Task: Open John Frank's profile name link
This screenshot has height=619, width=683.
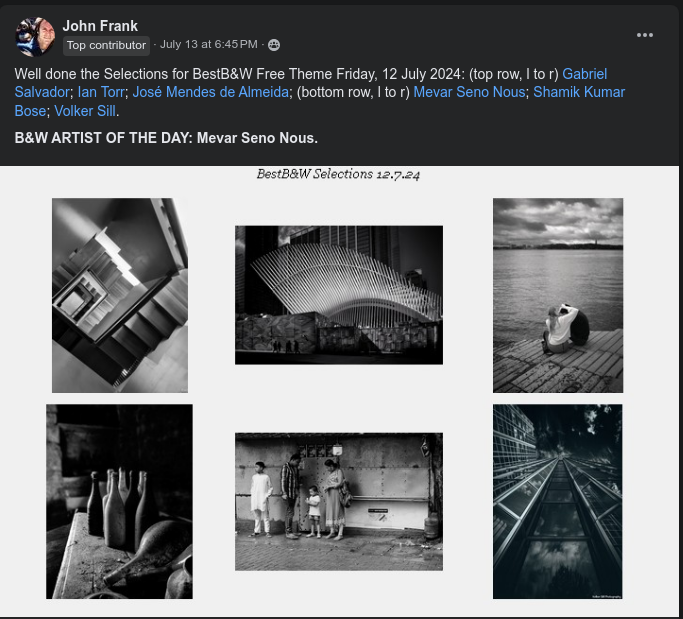Action: coord(100,26)
